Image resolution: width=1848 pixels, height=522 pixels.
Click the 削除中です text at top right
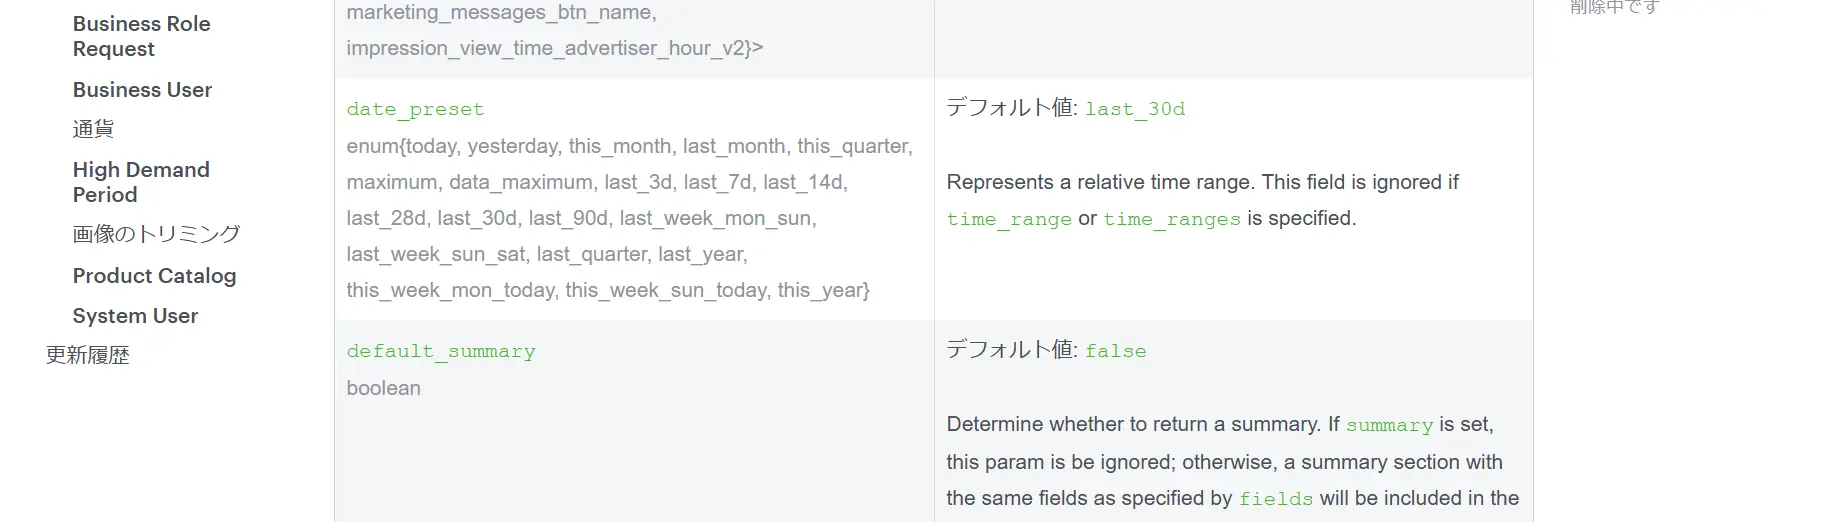[x=1614, y=7]
